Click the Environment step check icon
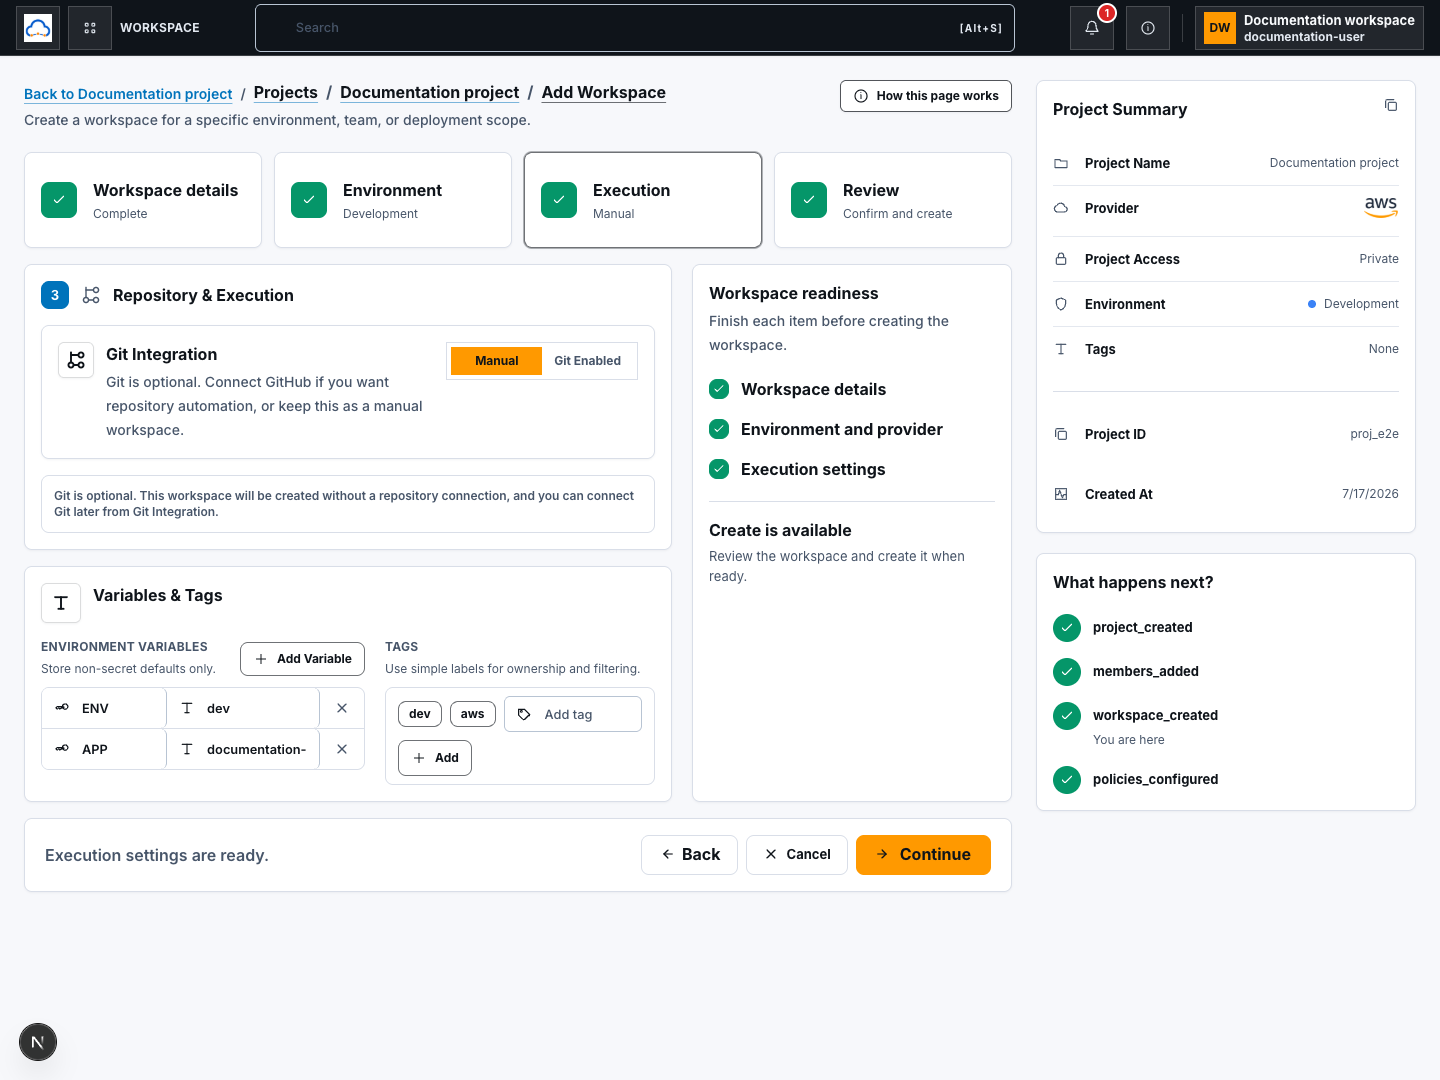1440x1080 pixels. tap(309, 200)
